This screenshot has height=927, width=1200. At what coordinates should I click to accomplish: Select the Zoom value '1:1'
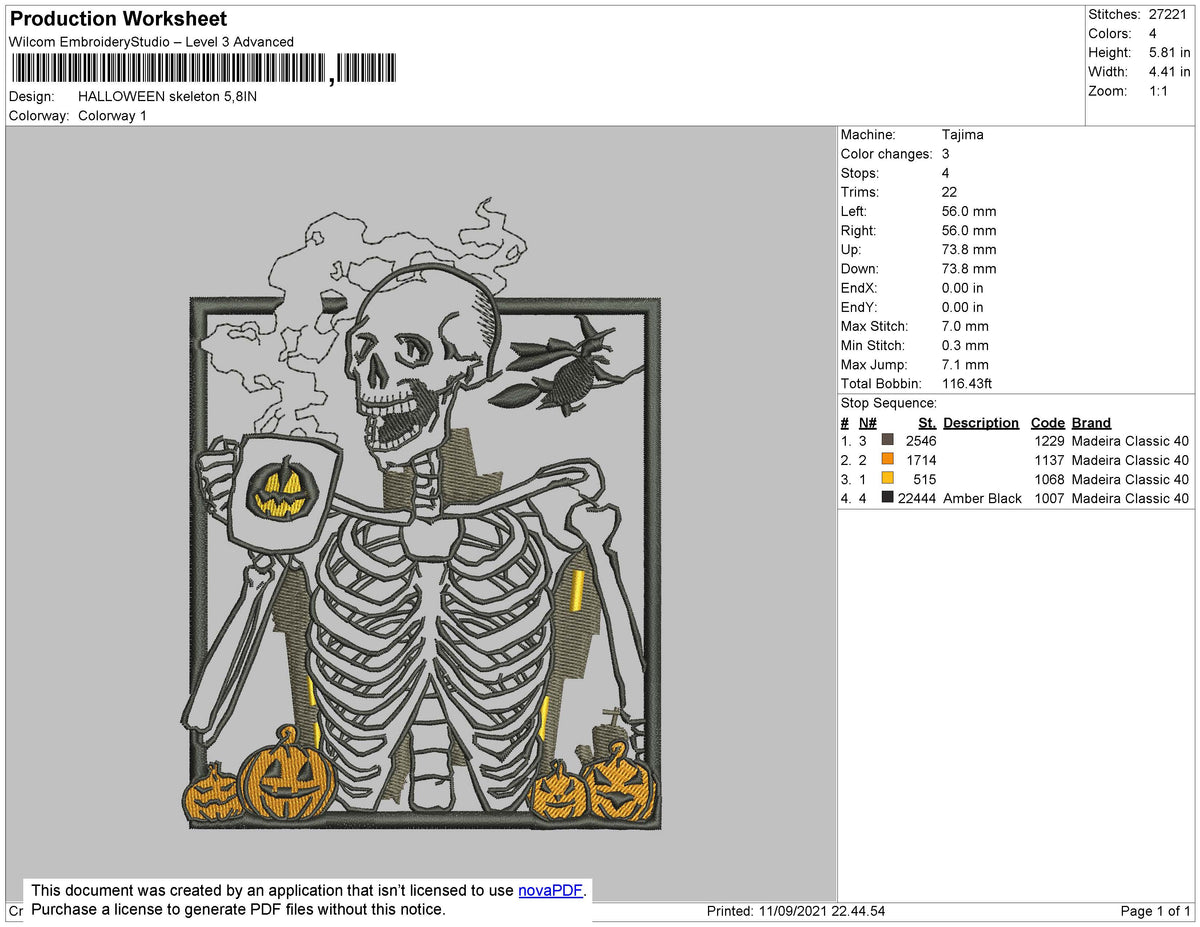tap(1158, 90)
